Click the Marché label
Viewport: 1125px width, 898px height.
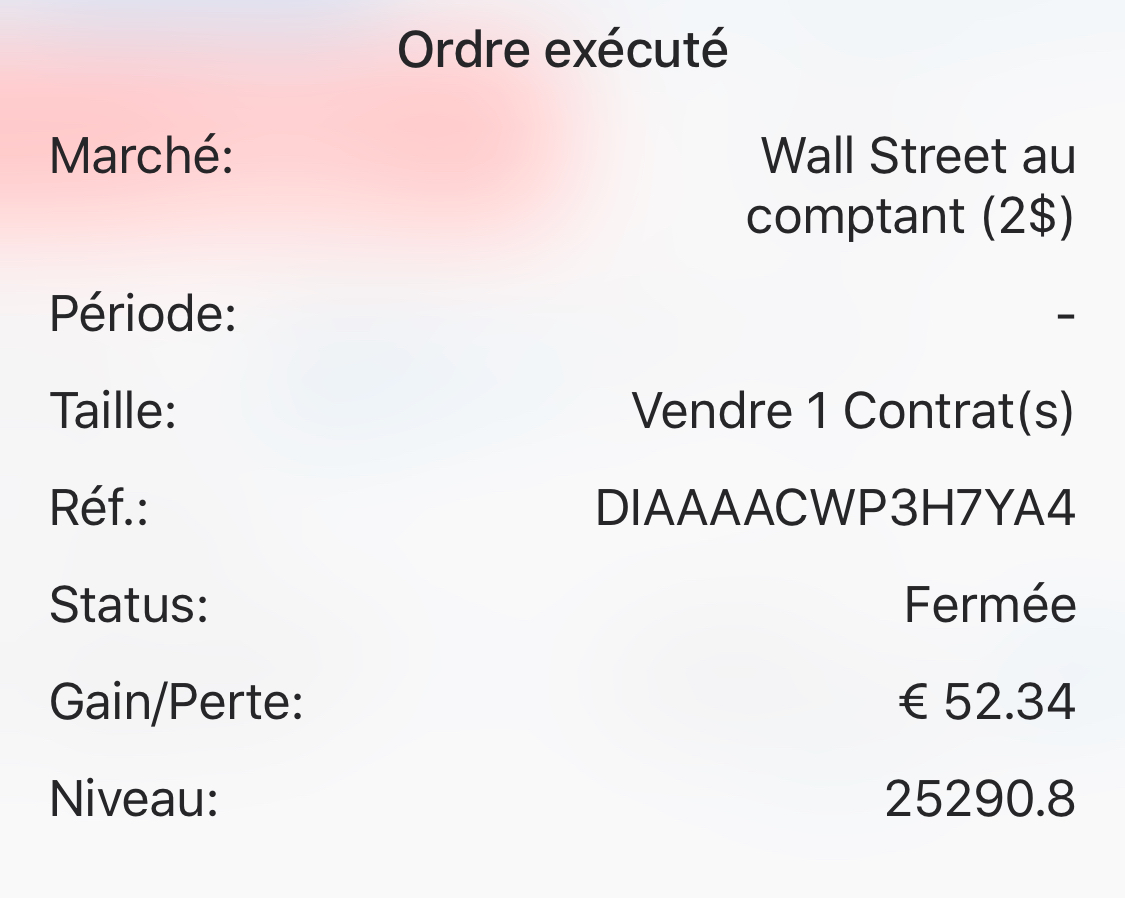pyautogui.click(x=141, y=155)
